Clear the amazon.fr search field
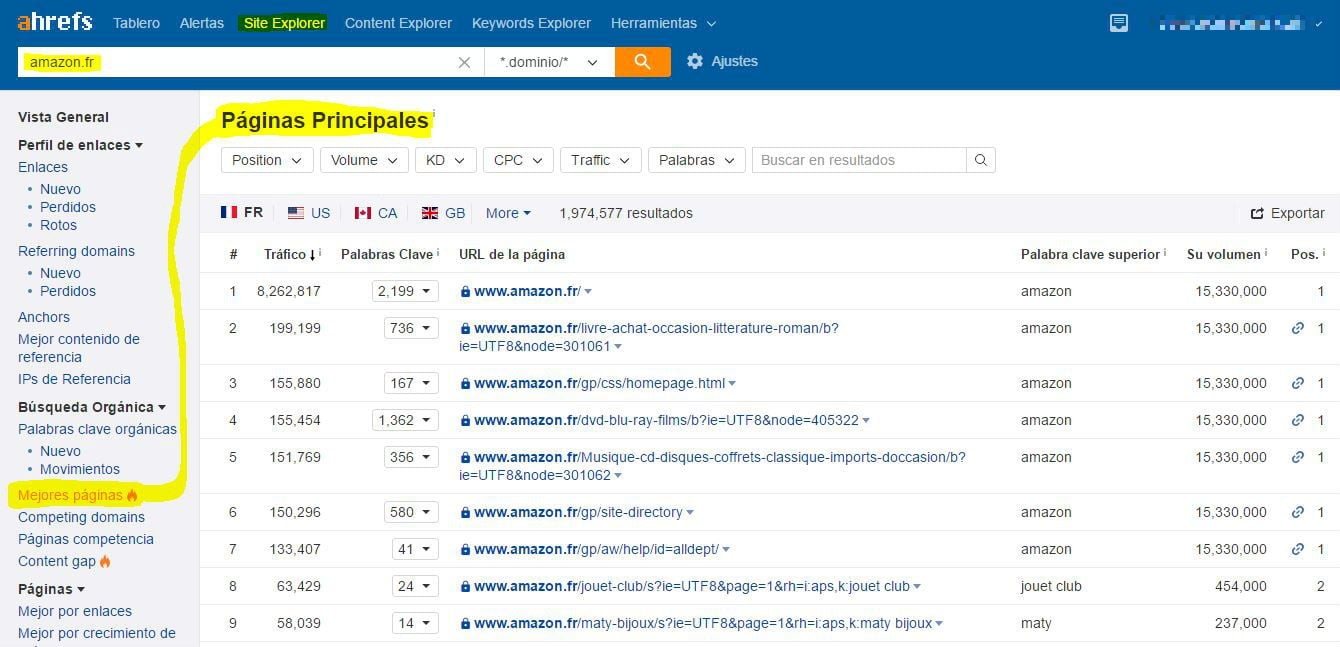This screenshot has height=647, width=1340. (464, 62)
